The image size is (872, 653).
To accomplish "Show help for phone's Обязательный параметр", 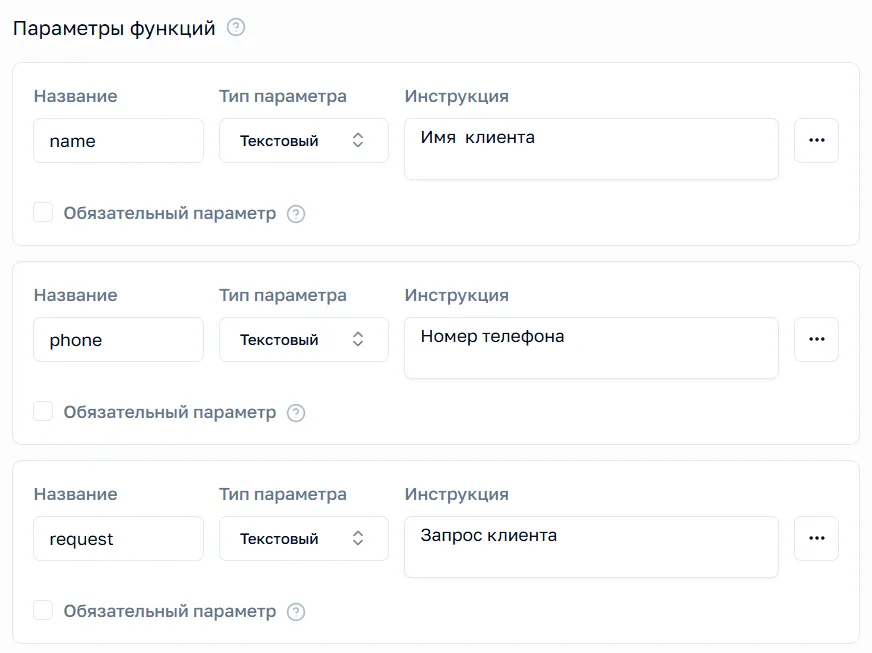I will (x=296, y=413).
